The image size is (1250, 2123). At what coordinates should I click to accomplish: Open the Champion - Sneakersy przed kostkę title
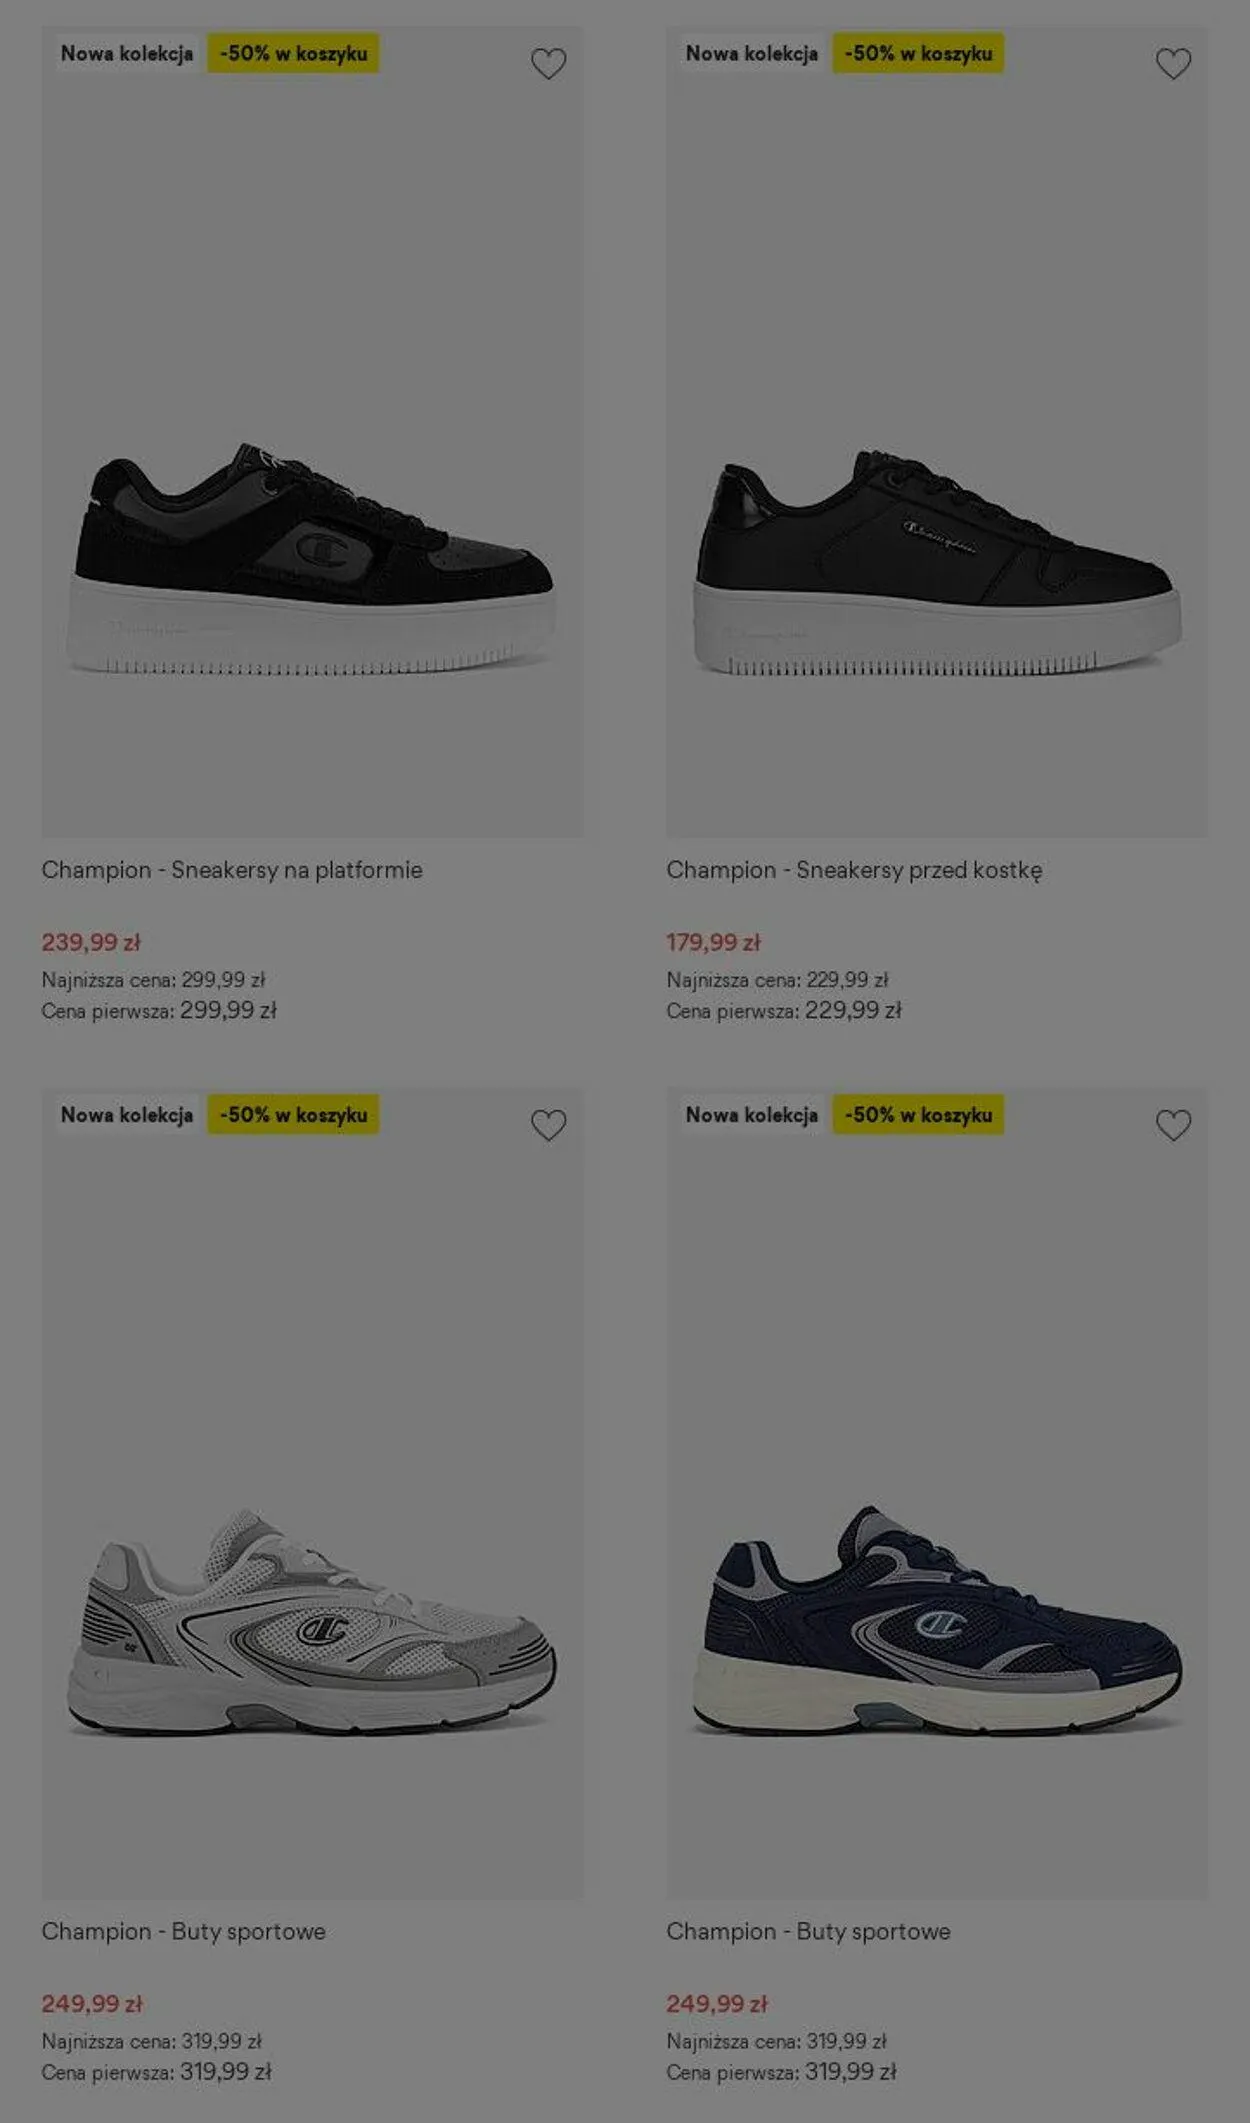pos(854,870)
